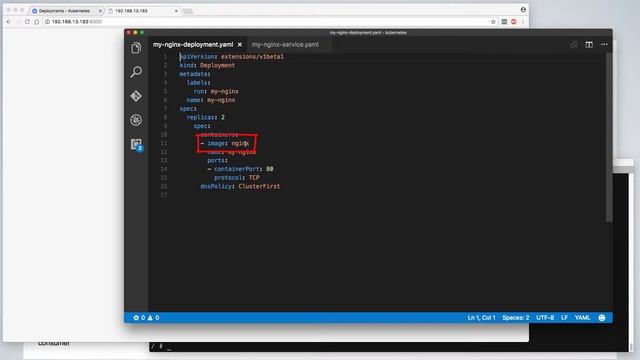Click the 'dnsPolicy: ClusterFirst' line
Image resolution: width=640 pixels, height=360 pixels.
240,186
